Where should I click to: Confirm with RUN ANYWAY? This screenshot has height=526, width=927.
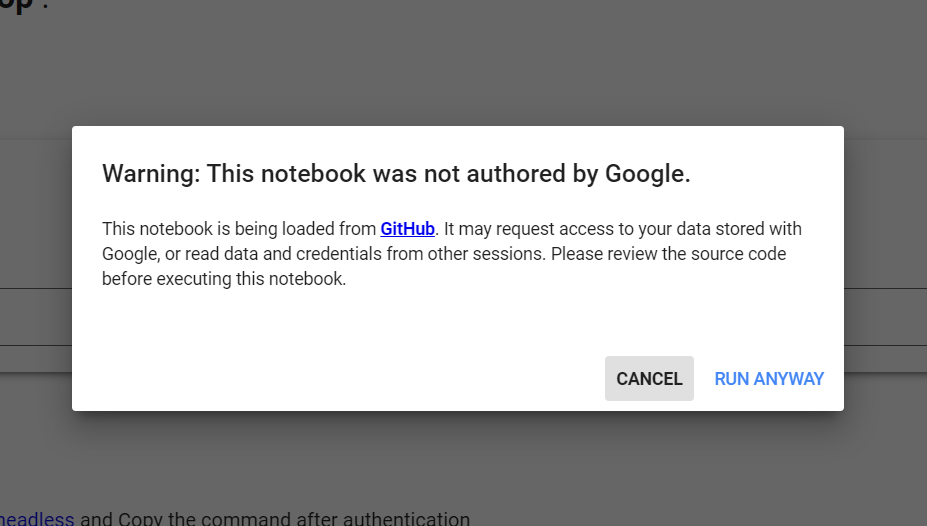coord(769,379)
